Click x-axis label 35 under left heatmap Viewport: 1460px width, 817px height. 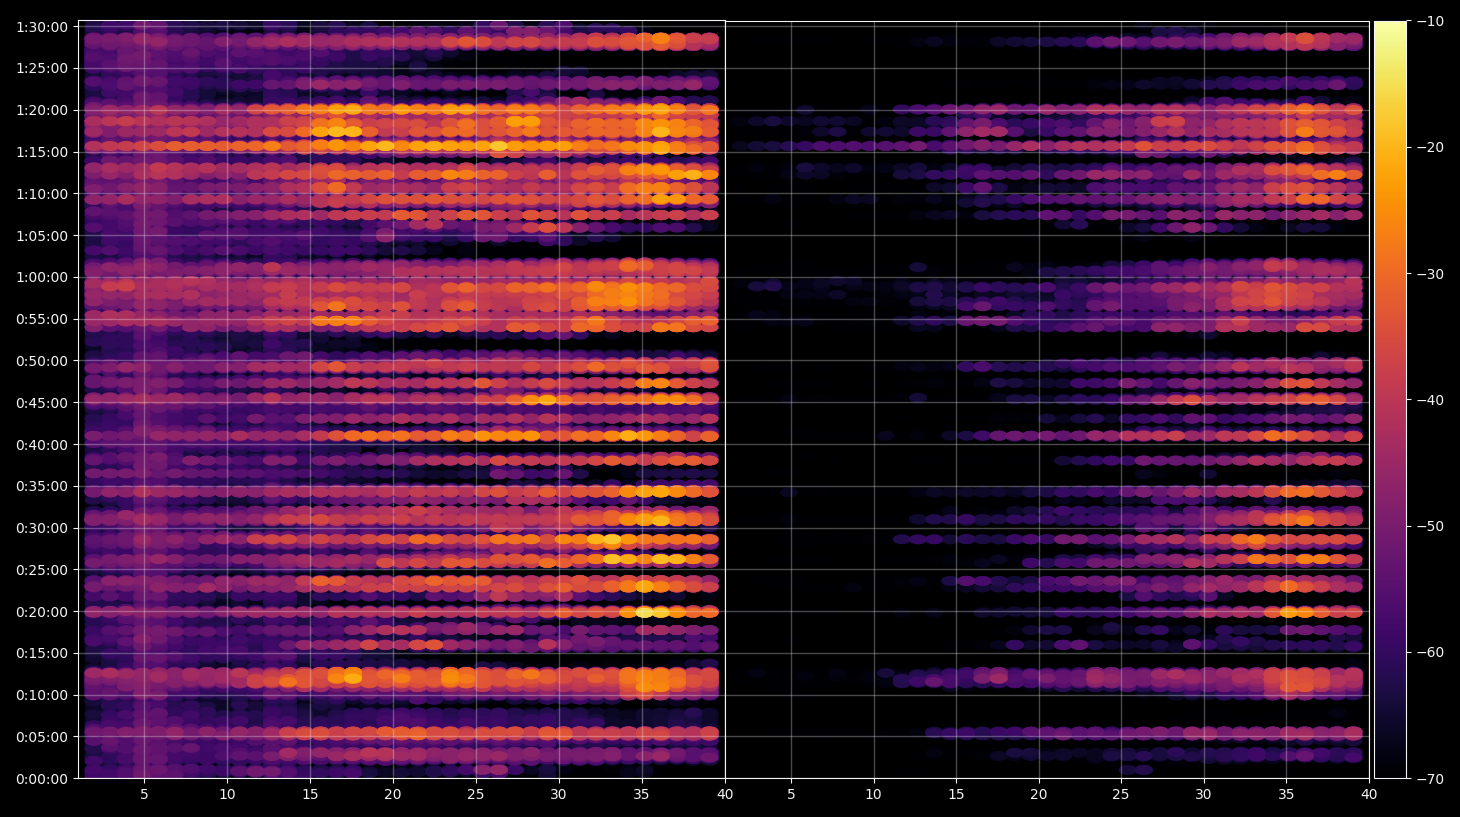pos(641,795)
